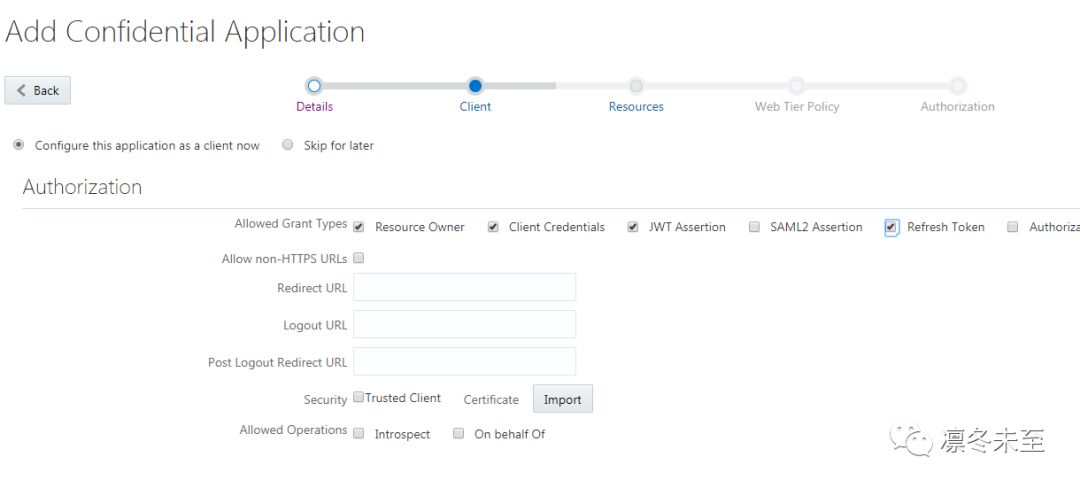Click the Web Tier Policy step circle
This screenshot has width=1080, height=488.
pos(797,86)
